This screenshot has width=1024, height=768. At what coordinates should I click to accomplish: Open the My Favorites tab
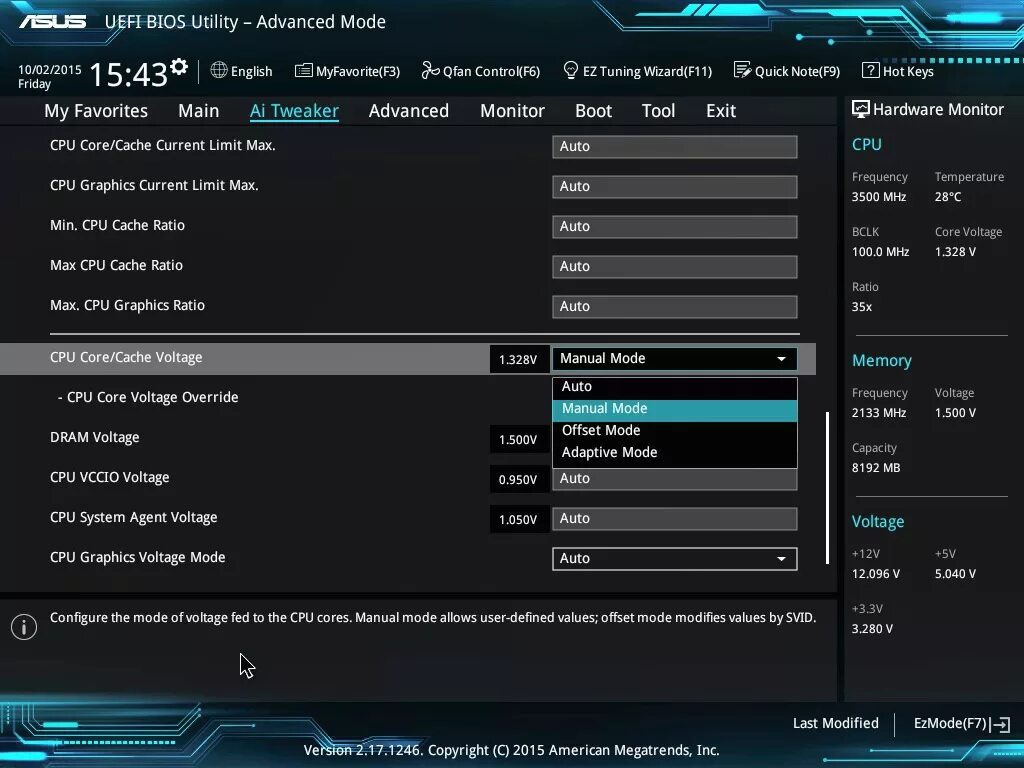[x=96, y=111]
